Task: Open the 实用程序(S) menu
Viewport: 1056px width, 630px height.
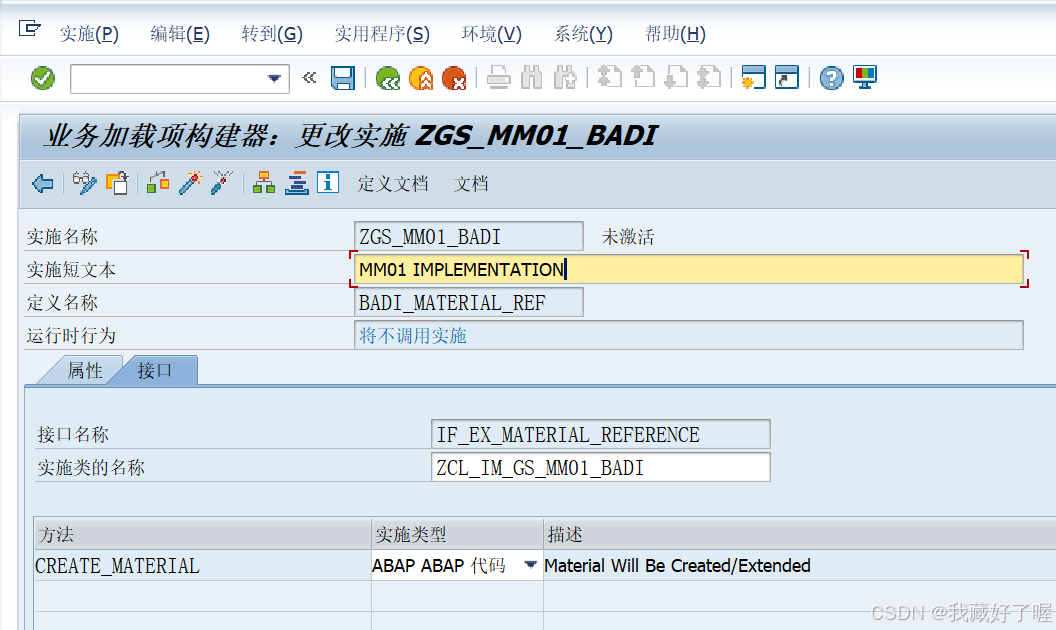Action: coord(382,34)
